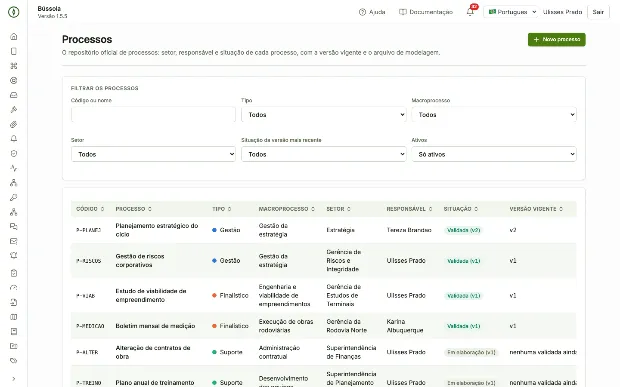Click Gerência da Rodovia Norte cell
This screenshot has height=387, width=620.
click(x=346, y=326)
